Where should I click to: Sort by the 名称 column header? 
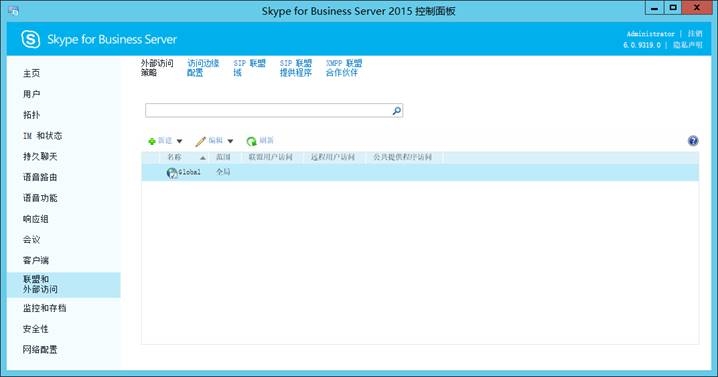174,157
